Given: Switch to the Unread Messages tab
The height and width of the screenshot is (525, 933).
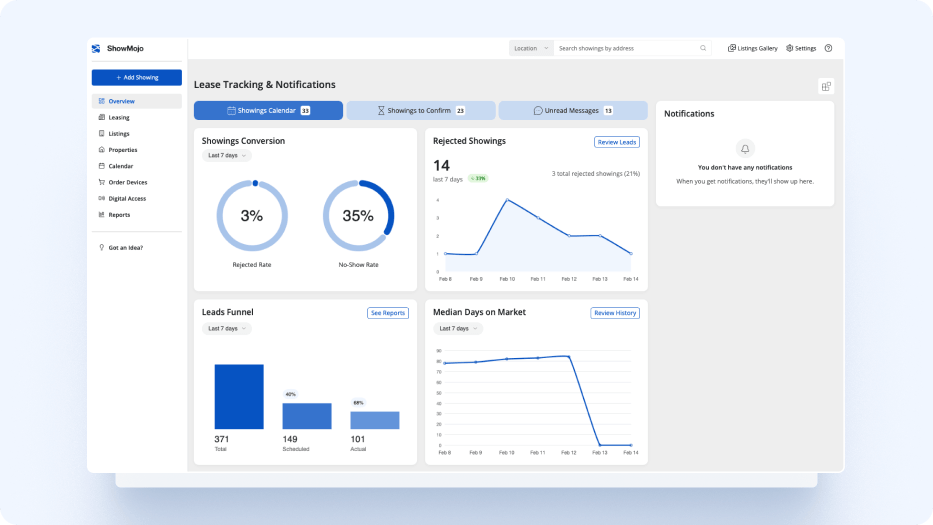Looking at the screenshot, I should click(x=573, y=111).
